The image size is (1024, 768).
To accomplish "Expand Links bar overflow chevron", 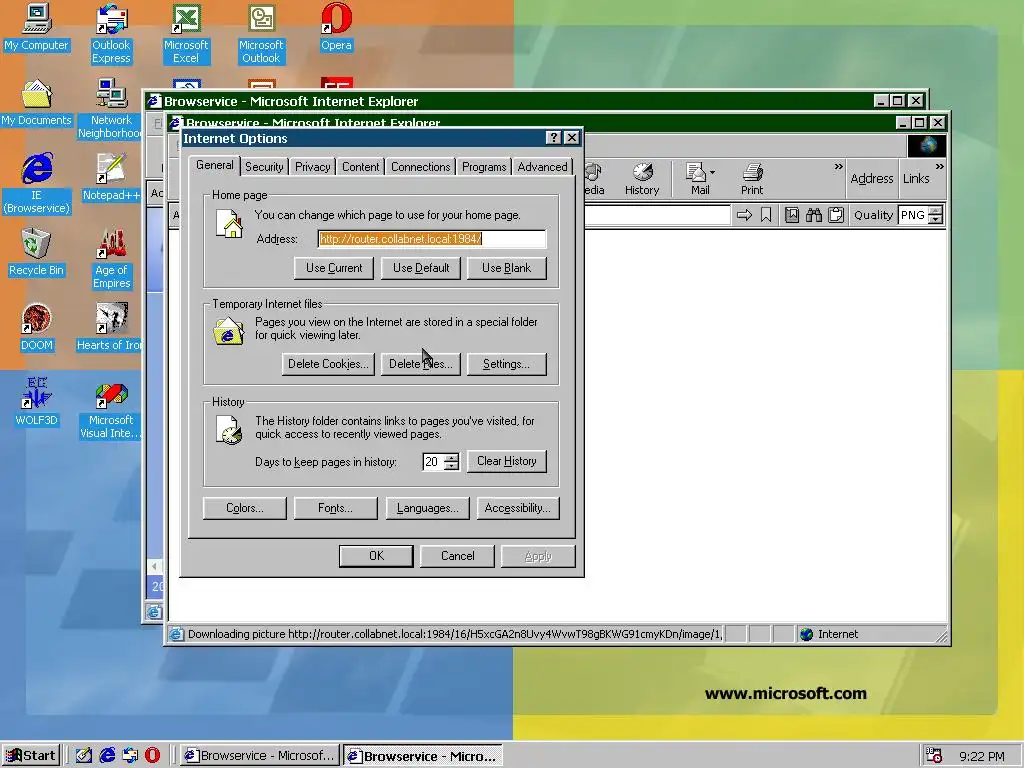I will tap(939, 167).
